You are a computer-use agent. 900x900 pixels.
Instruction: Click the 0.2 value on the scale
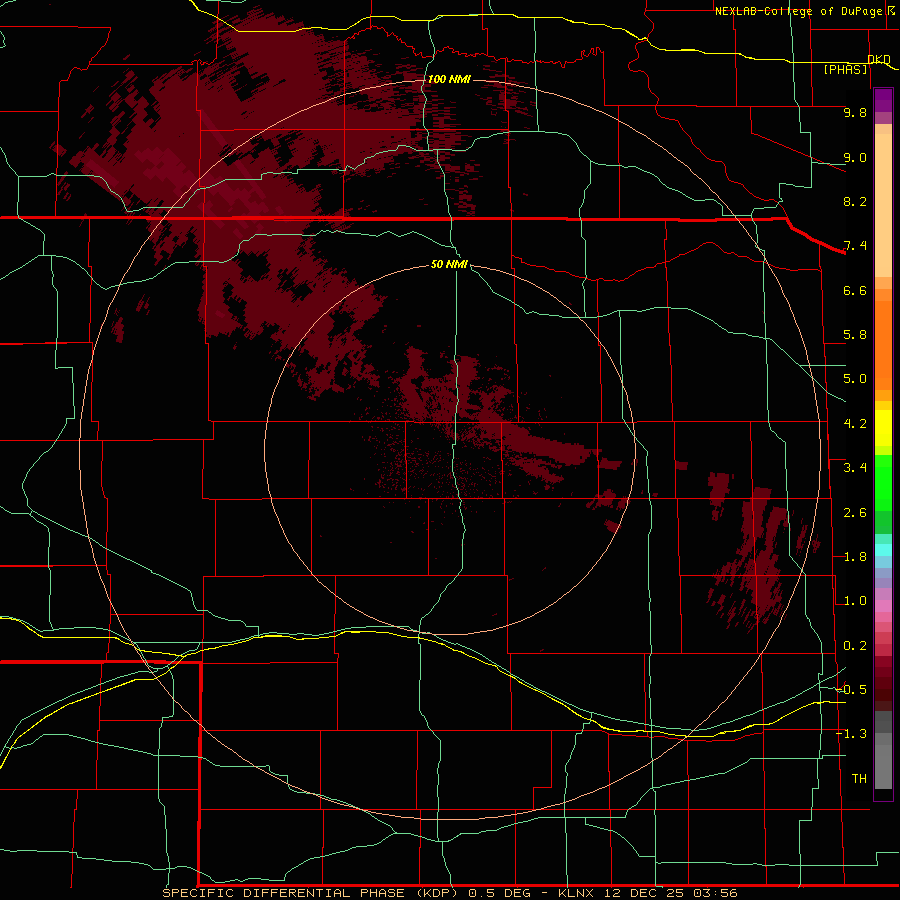855,646
